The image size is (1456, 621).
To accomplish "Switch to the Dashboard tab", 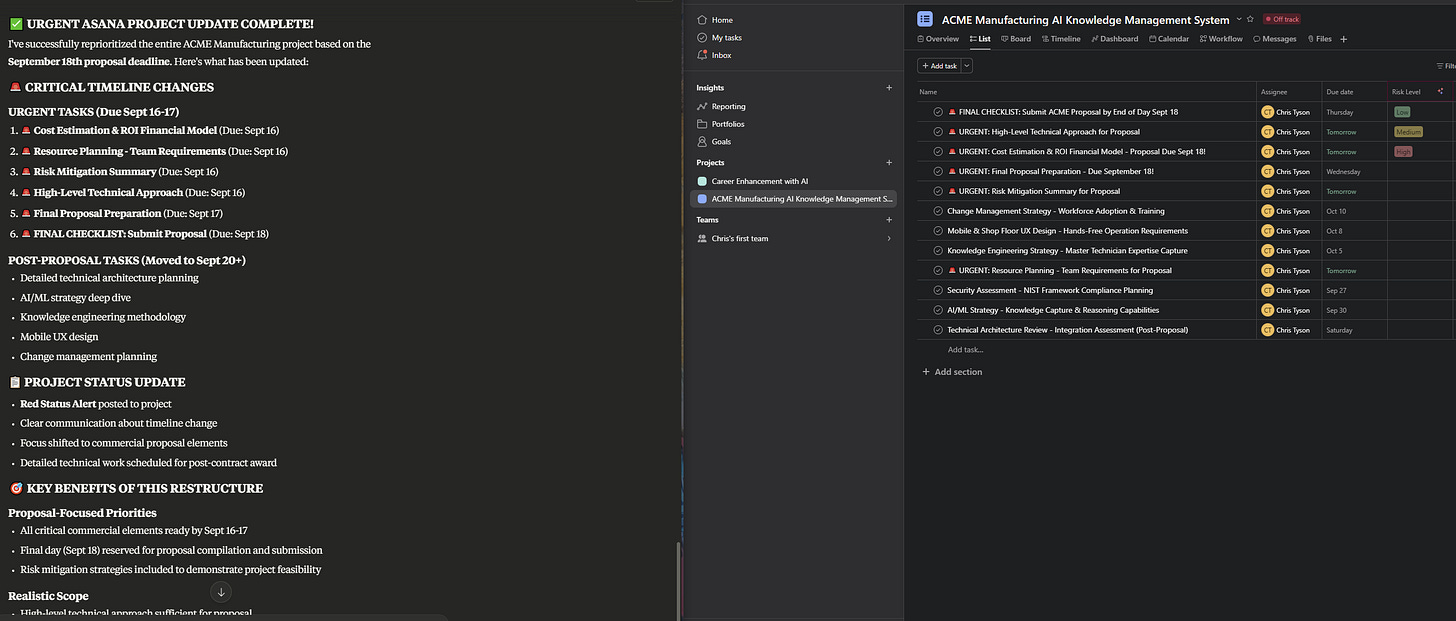I will tap(1115, 39).
